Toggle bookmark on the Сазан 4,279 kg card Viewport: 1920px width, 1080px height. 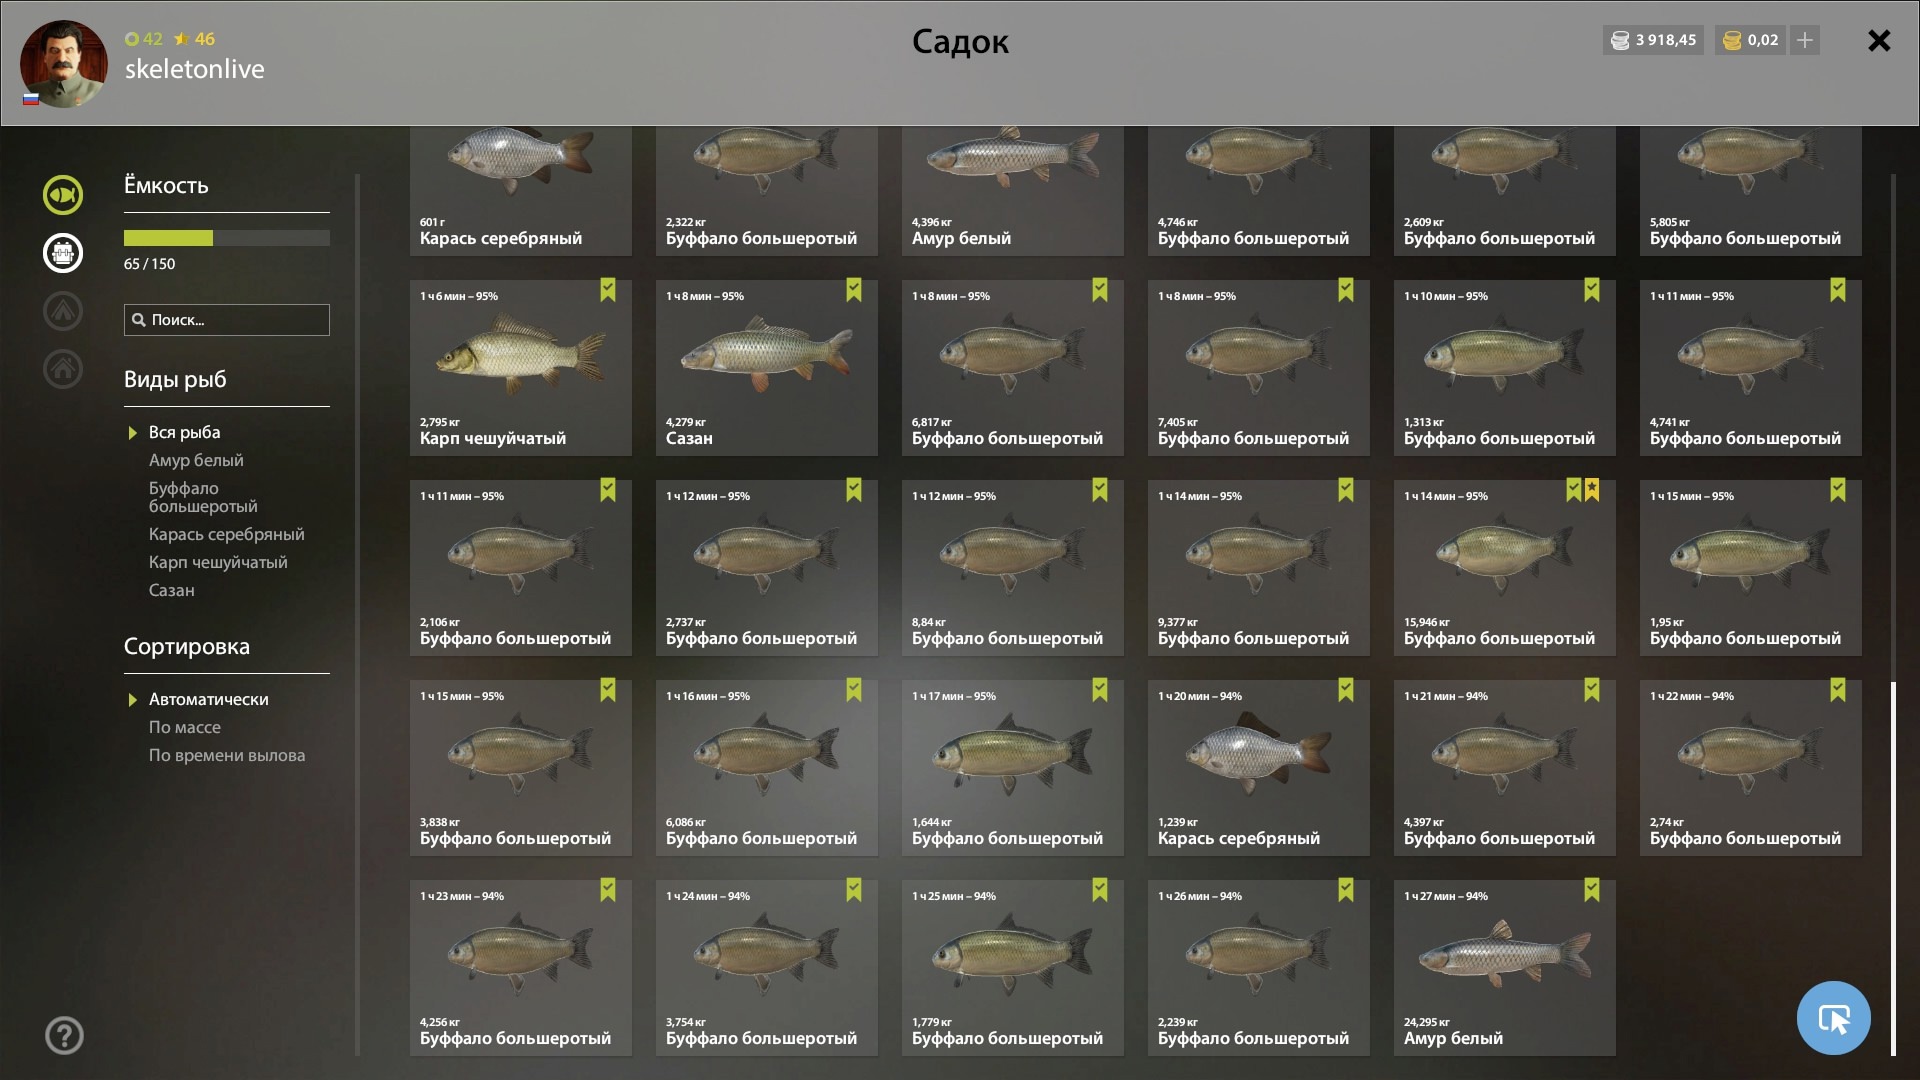pyautogui.click(x=854, y=290)
